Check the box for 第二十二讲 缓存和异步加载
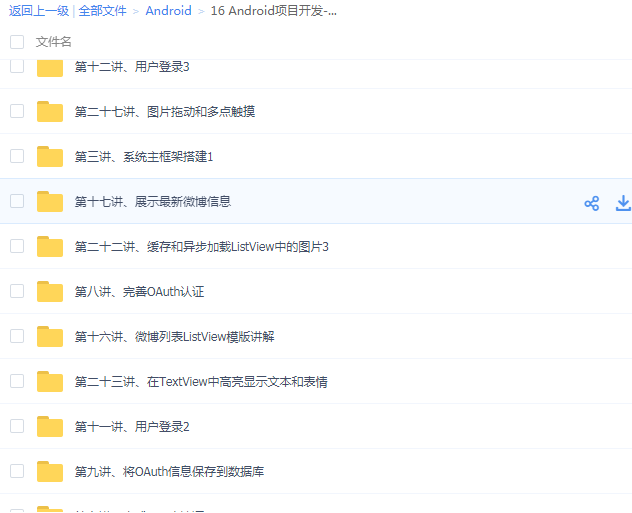 click(x=17, y=246)
